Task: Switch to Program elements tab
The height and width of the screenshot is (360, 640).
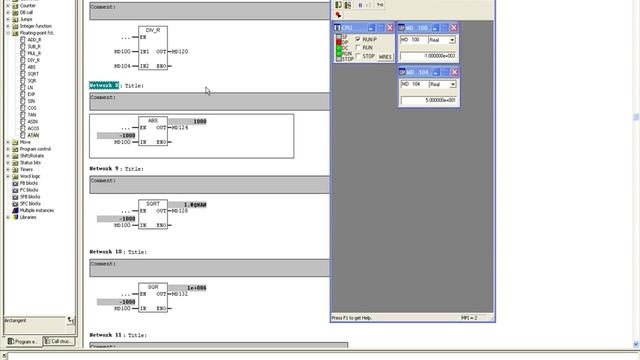Action: tap(22, 341)
